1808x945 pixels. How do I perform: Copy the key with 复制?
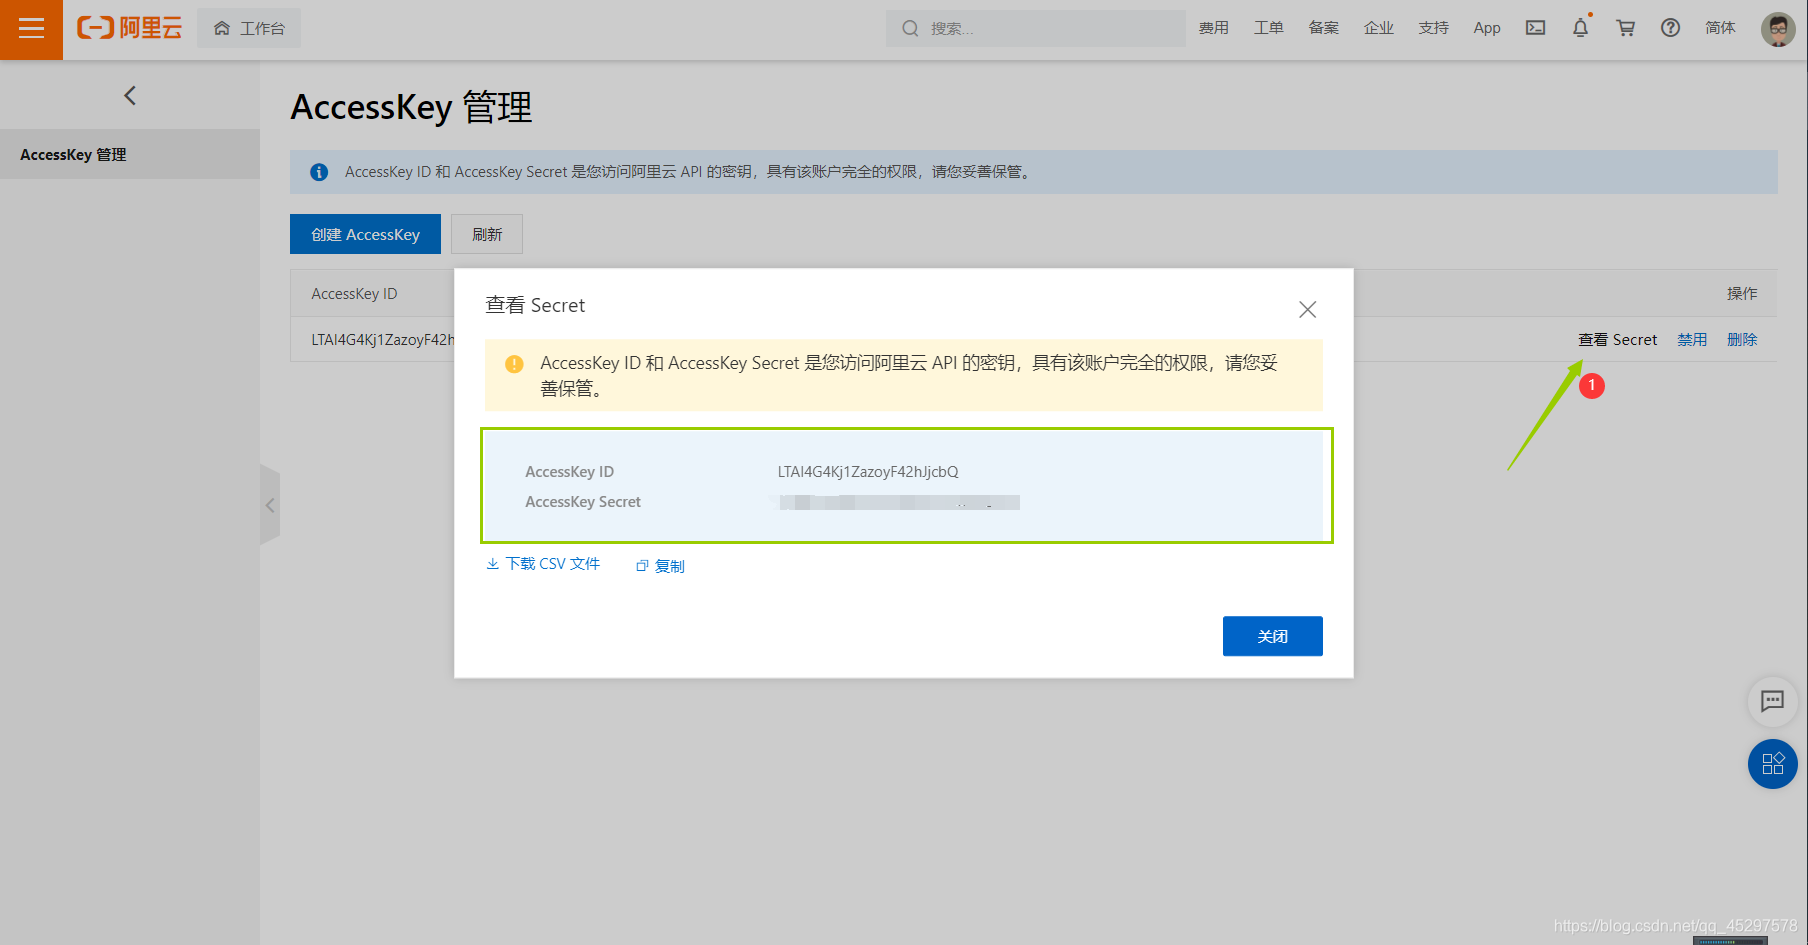point(660,566)
